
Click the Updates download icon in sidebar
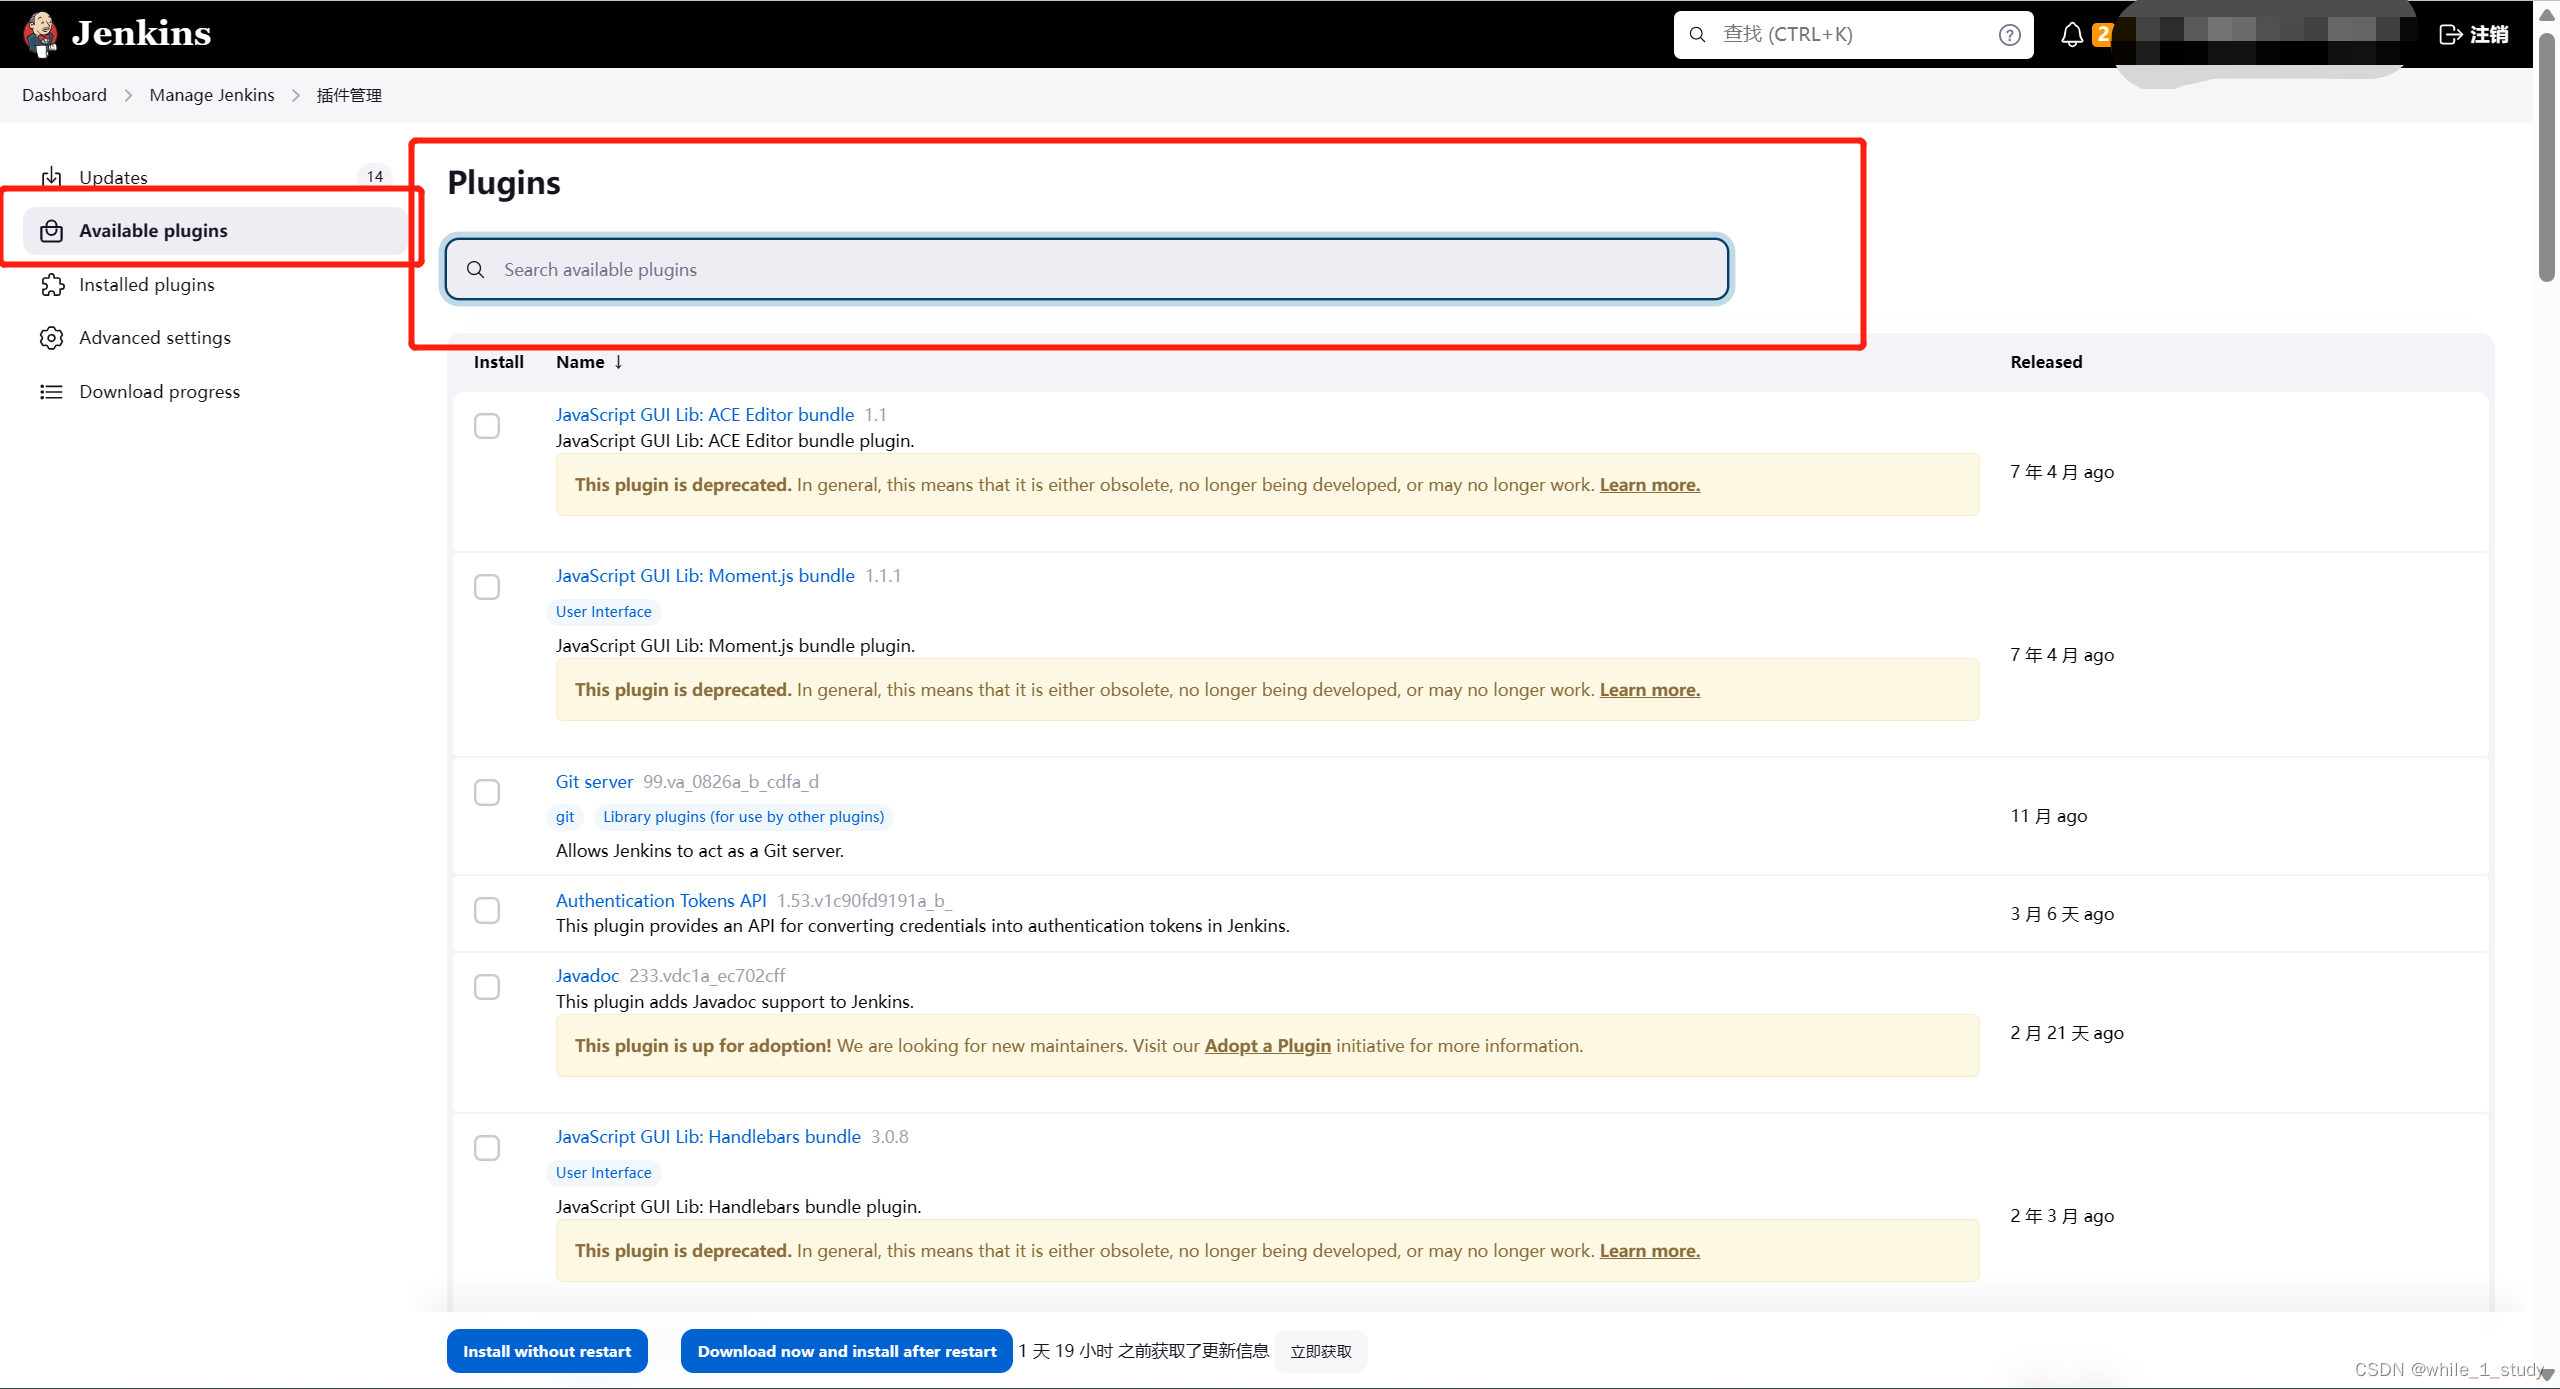click(52, 177)
